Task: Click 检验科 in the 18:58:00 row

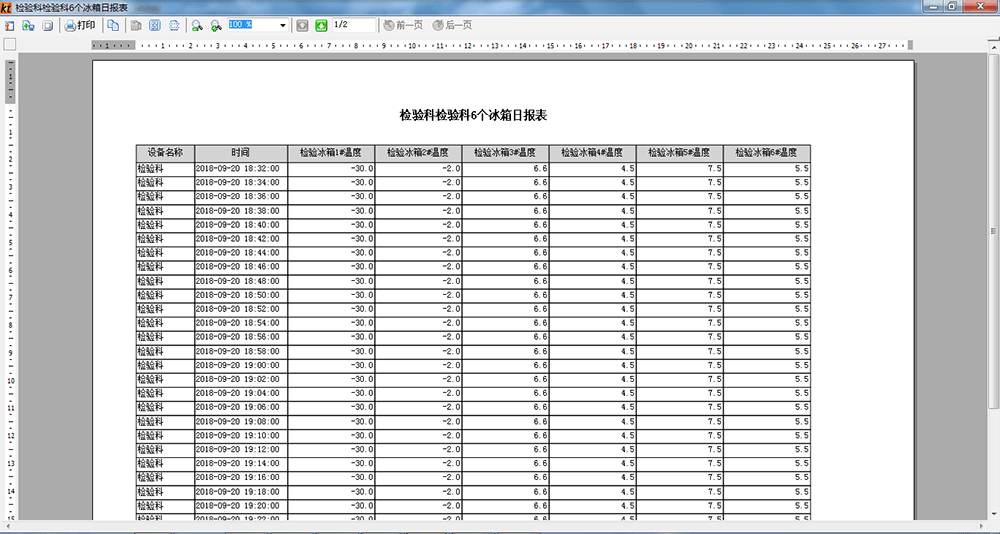Action: click(151, 351)
